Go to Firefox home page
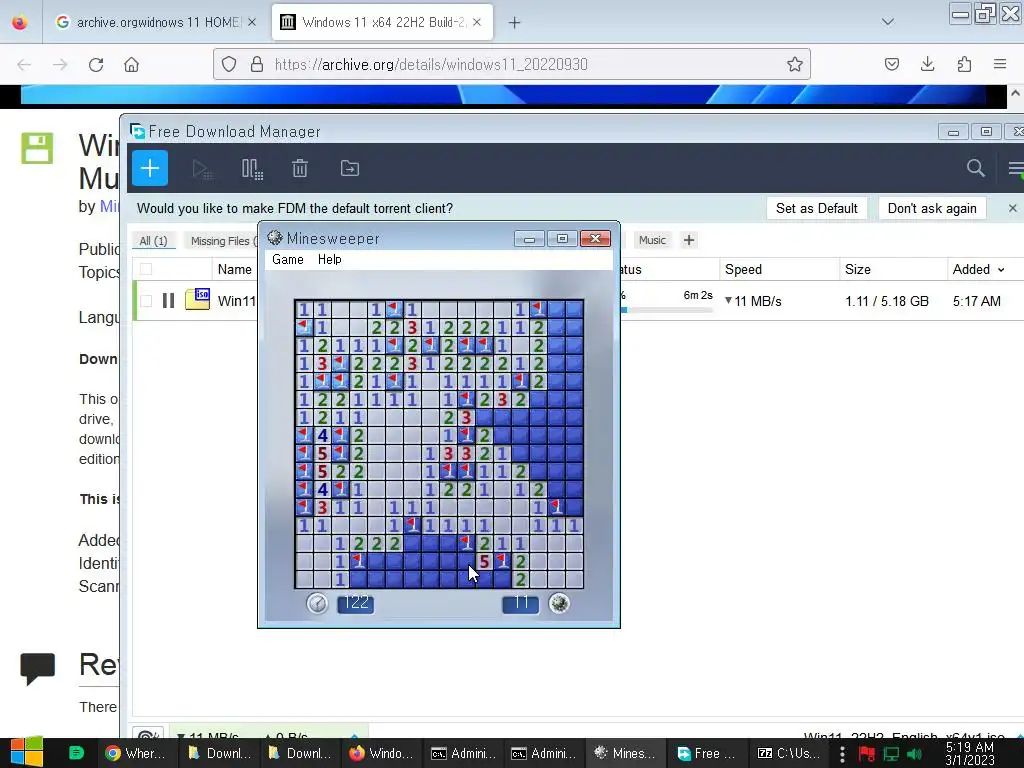This screenshot has width=1024, height=768. click(x=132, y=64)
